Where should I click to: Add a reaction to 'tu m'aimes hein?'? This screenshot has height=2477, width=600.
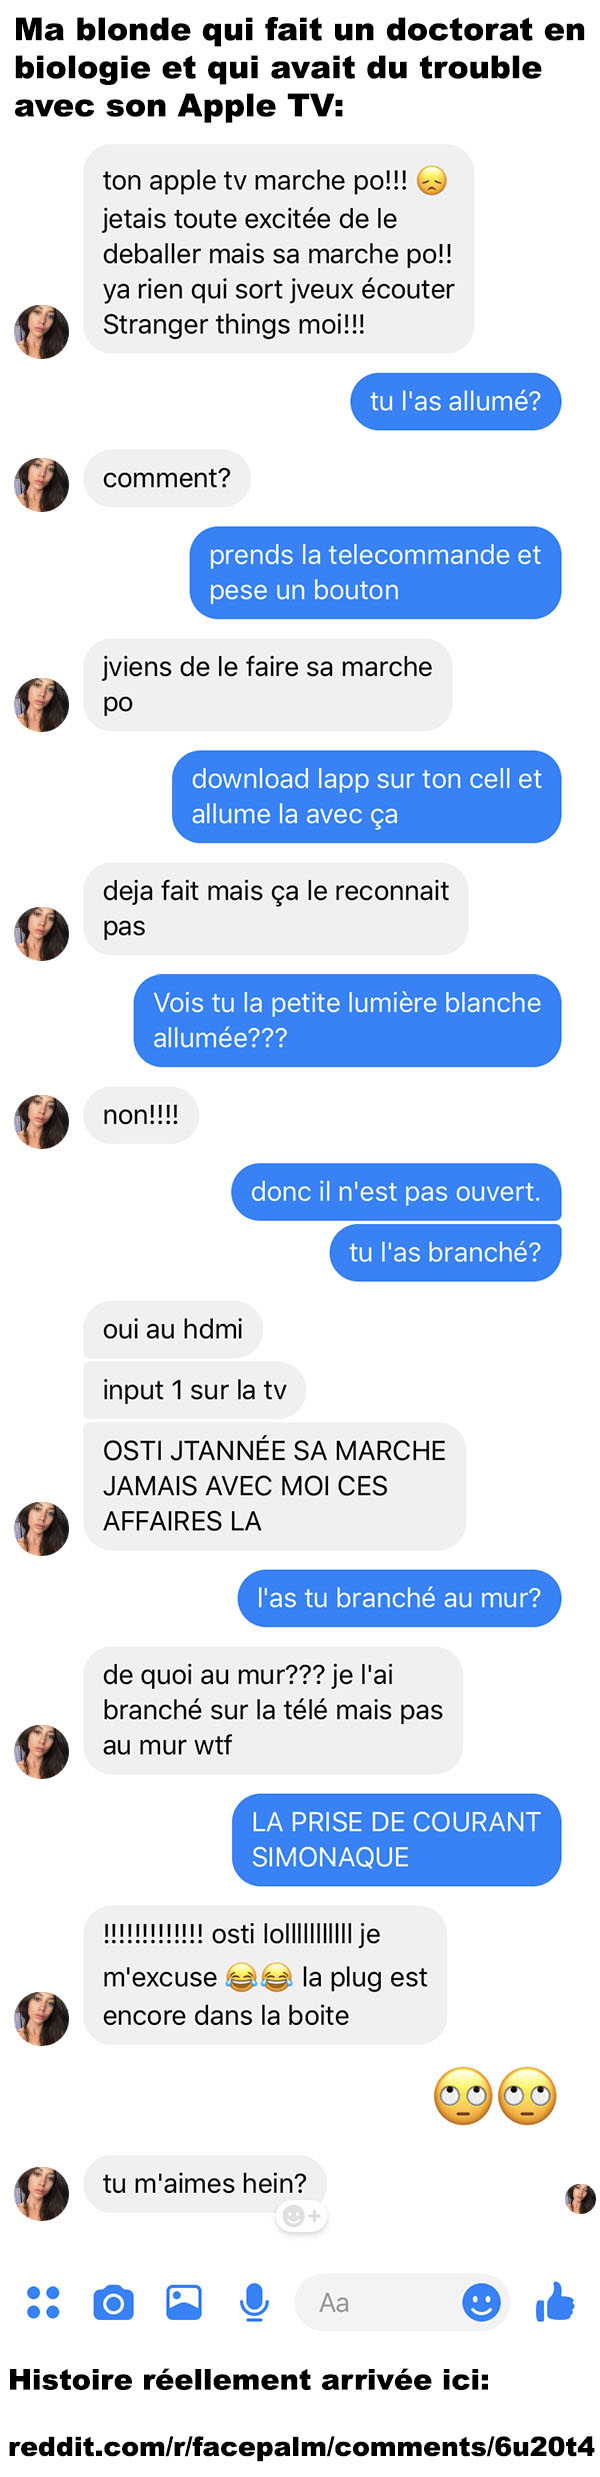[x=301, y=2216]
